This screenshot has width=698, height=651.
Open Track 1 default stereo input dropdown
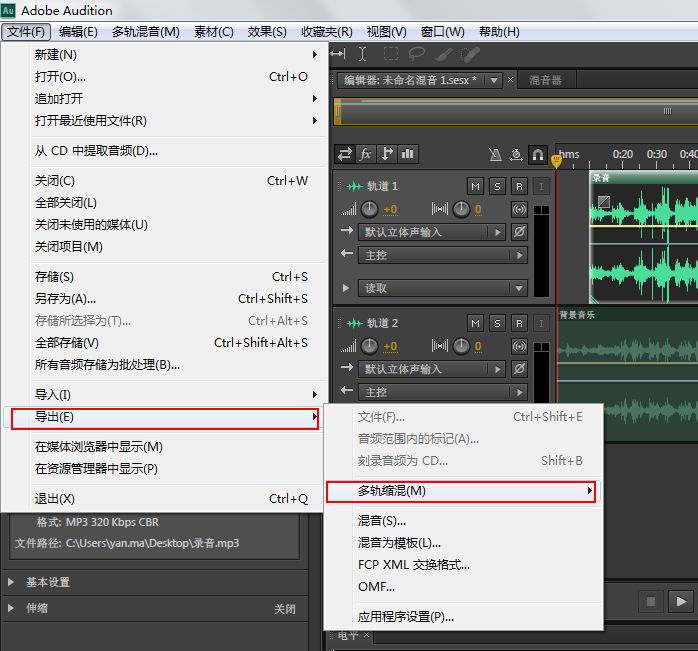[x=432, y=232]
